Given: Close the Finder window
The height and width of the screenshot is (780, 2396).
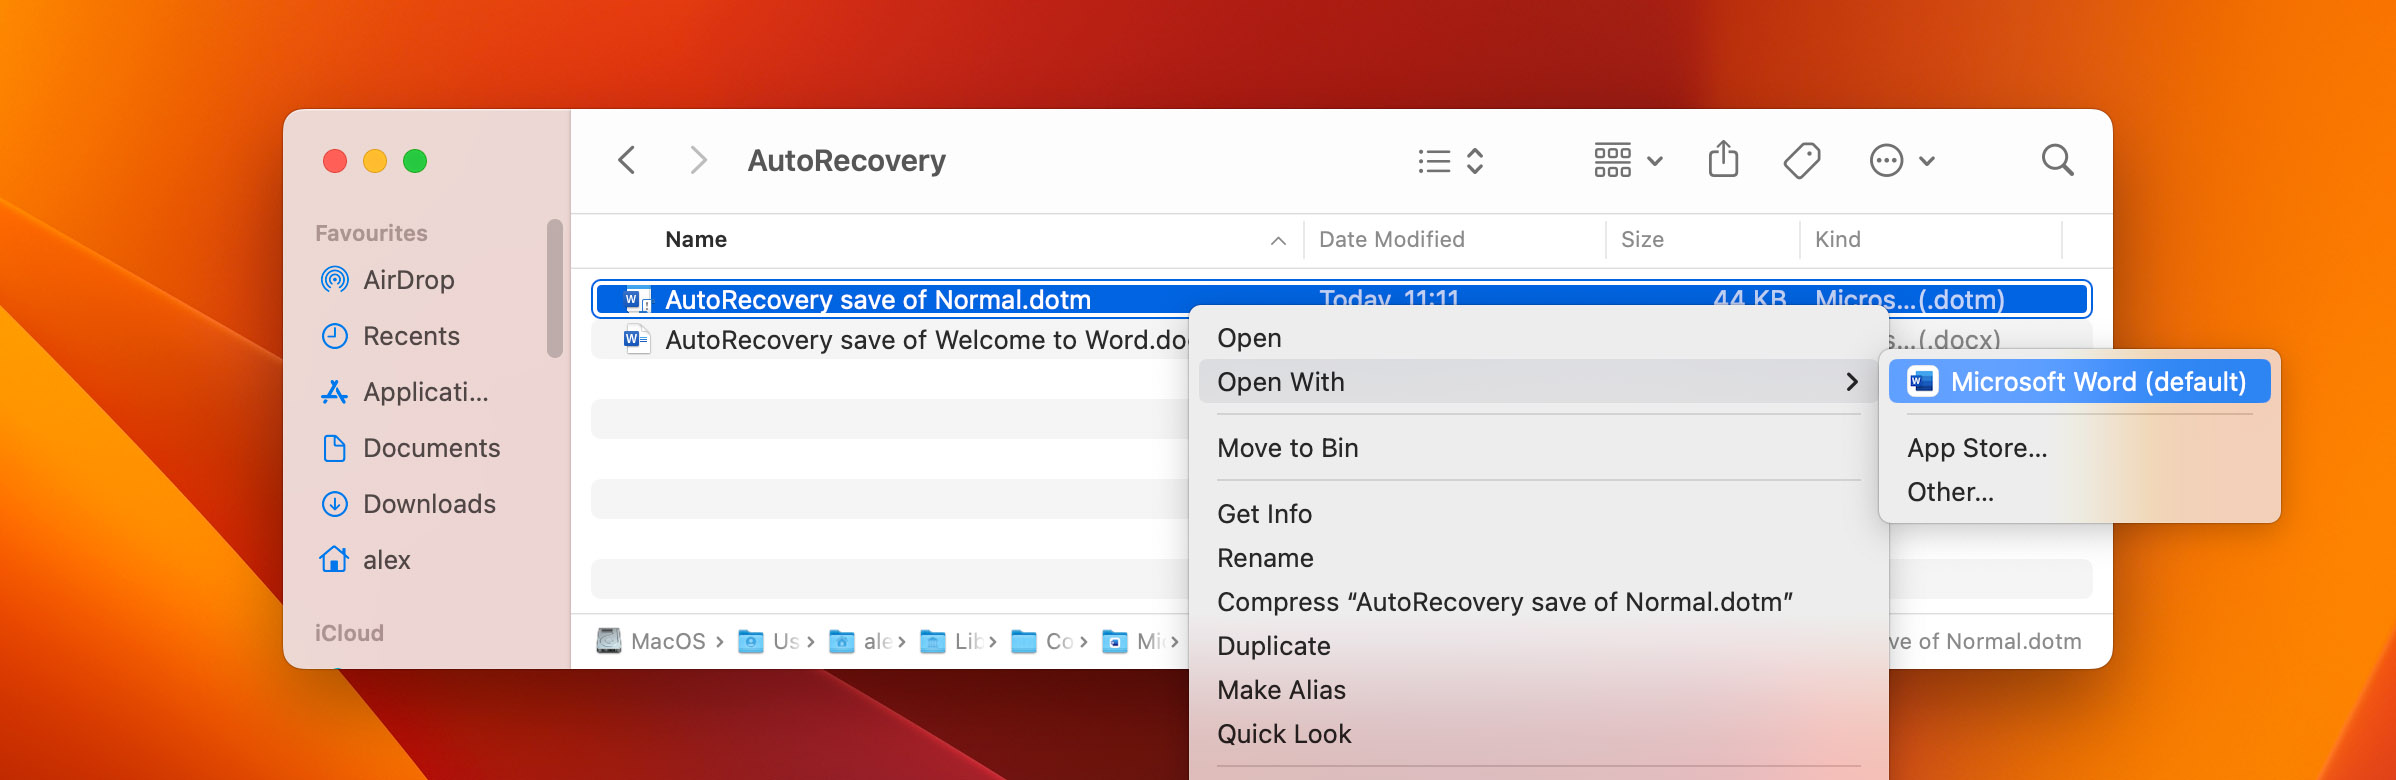Looking at the screenshot, I should [335, 161].
